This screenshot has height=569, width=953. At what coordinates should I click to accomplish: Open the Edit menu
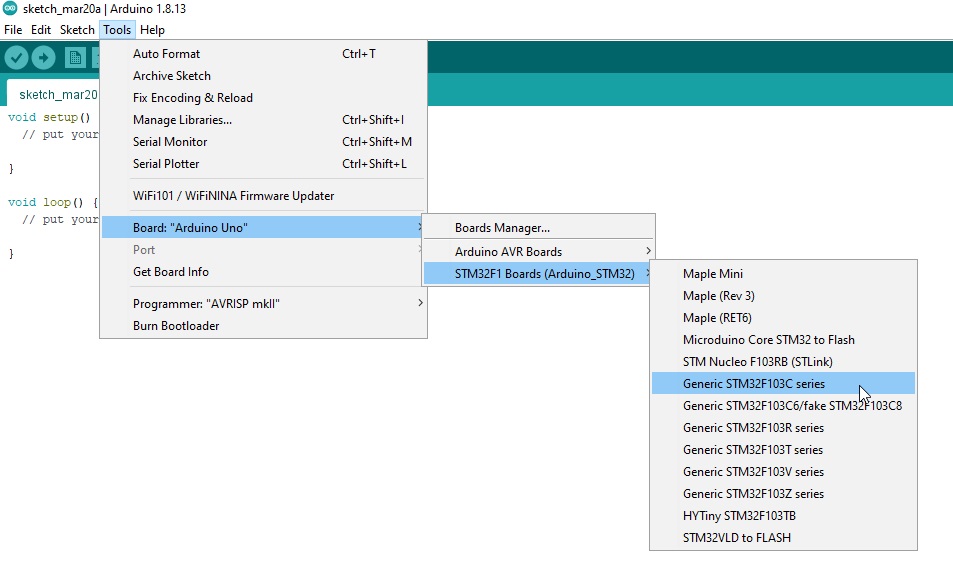pyautogui.click(x=41, y=30)
